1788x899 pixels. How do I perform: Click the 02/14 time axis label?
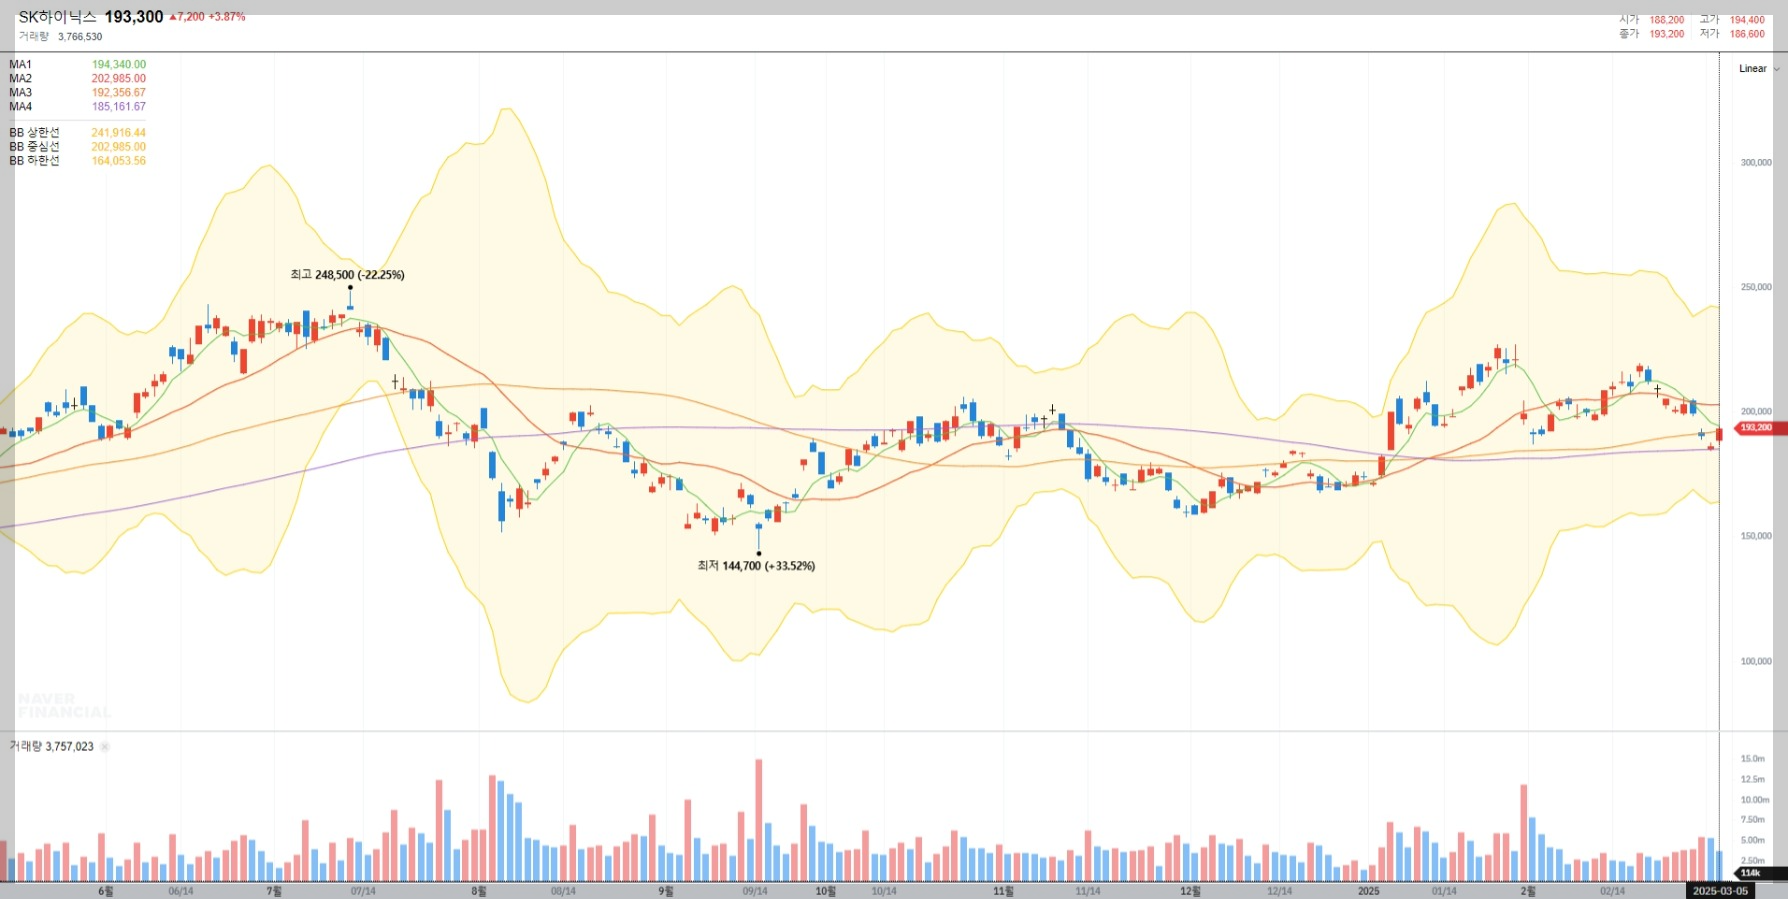1612,891
